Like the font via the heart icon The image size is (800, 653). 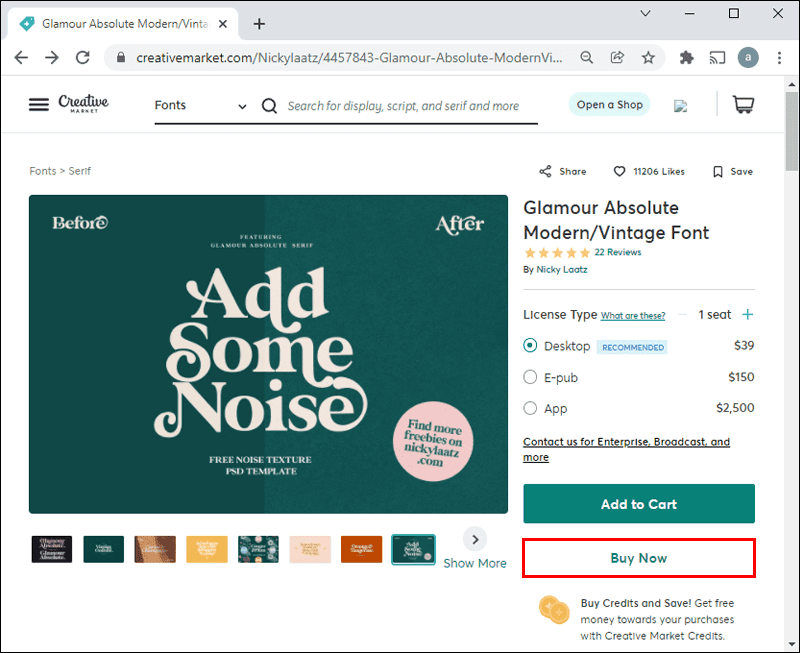[620, 171]
